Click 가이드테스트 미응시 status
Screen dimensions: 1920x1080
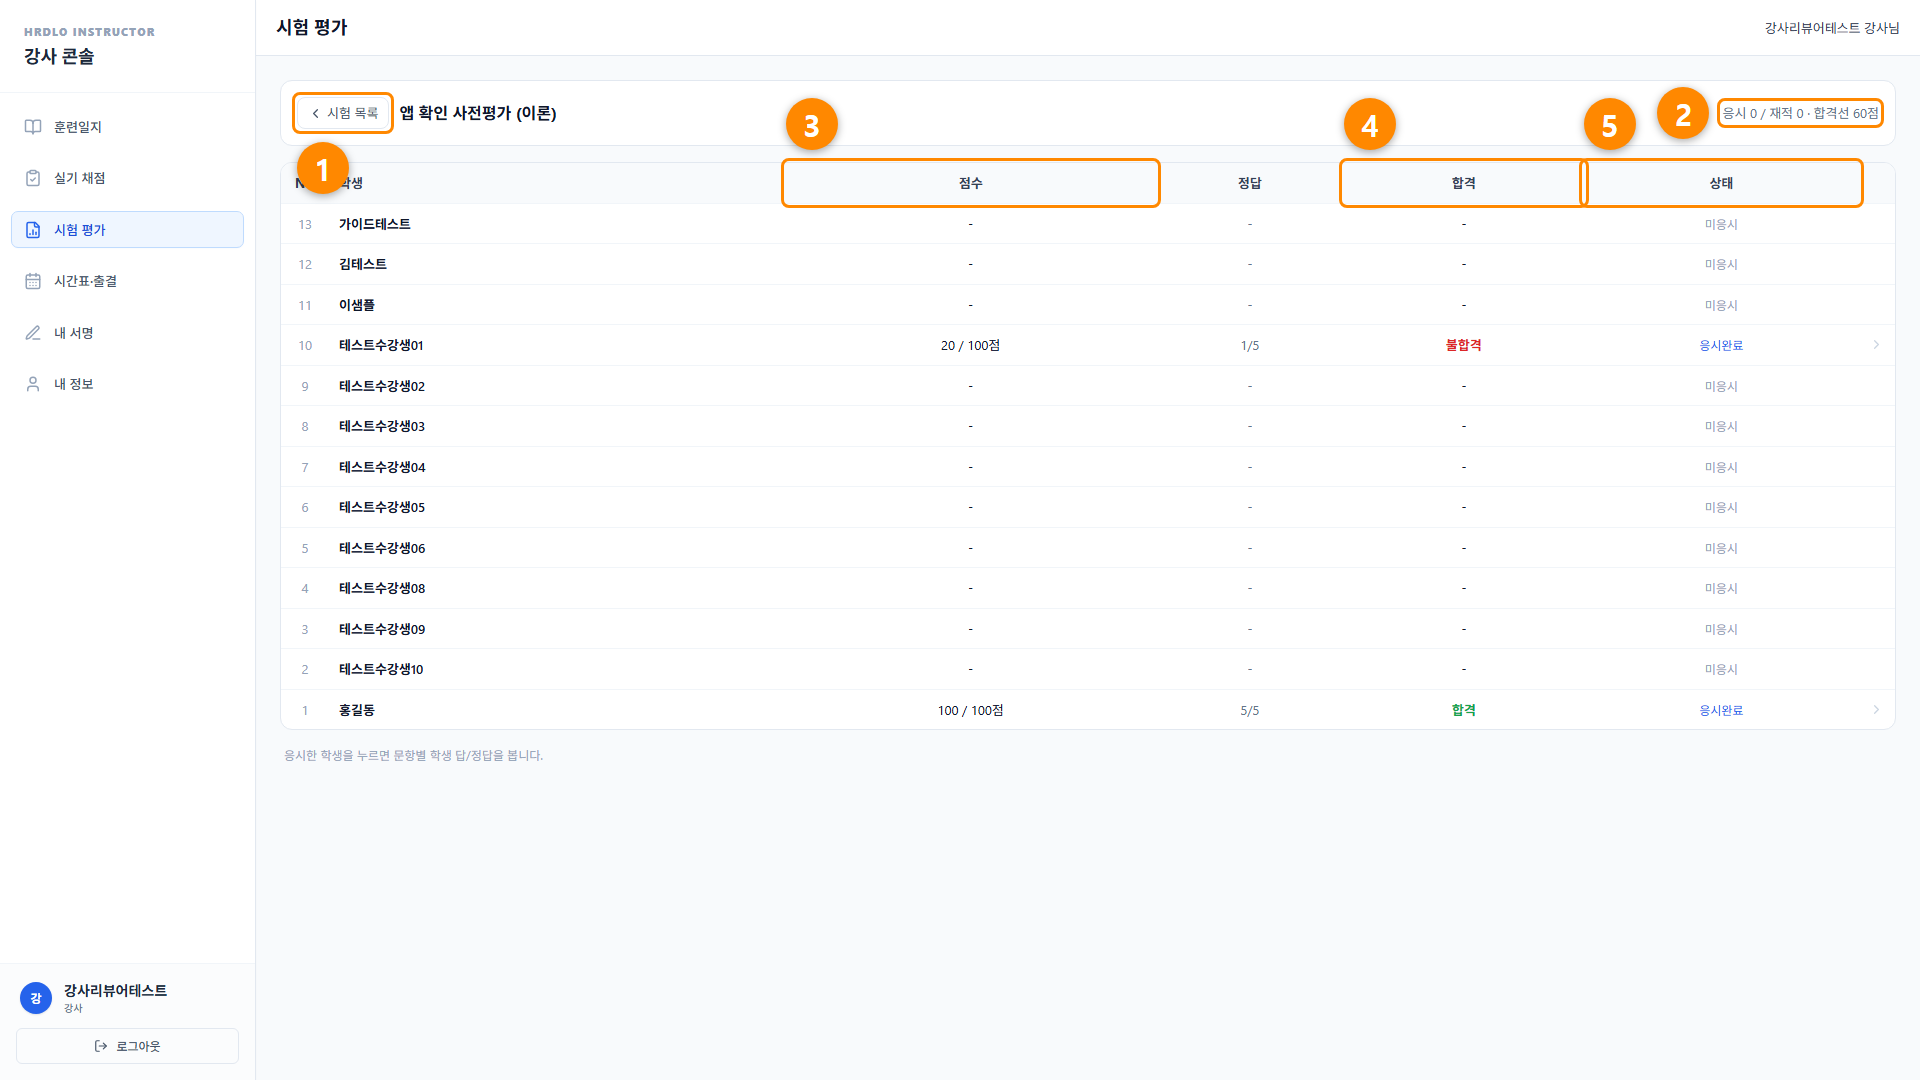click(1721, 224)
